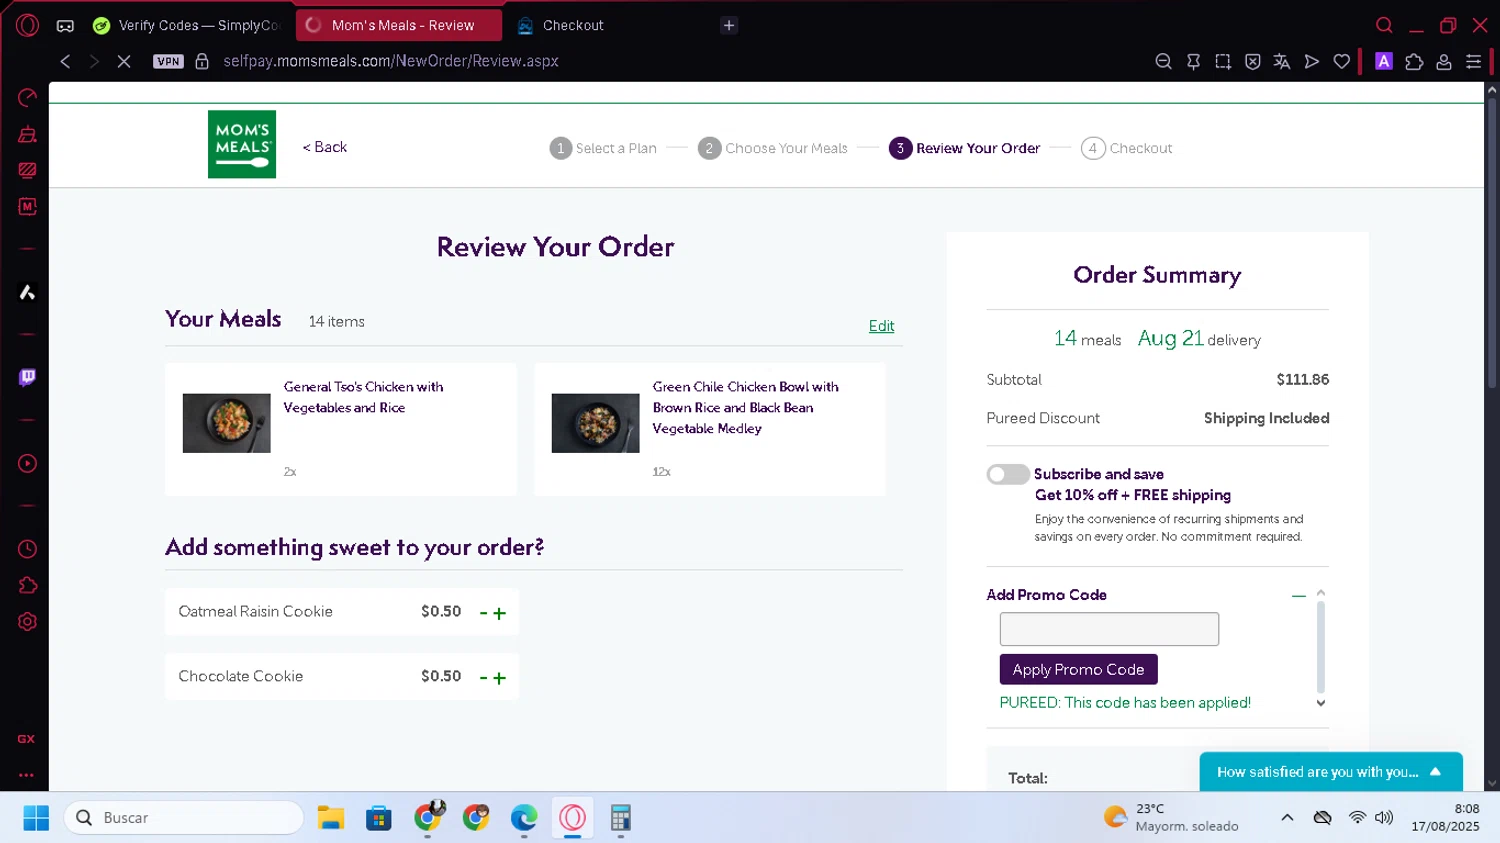Image resolution: width=1500 pixels, height=843 pixels.
Task: Open the Player icon in sidebar
Action: tap(27, 463)
